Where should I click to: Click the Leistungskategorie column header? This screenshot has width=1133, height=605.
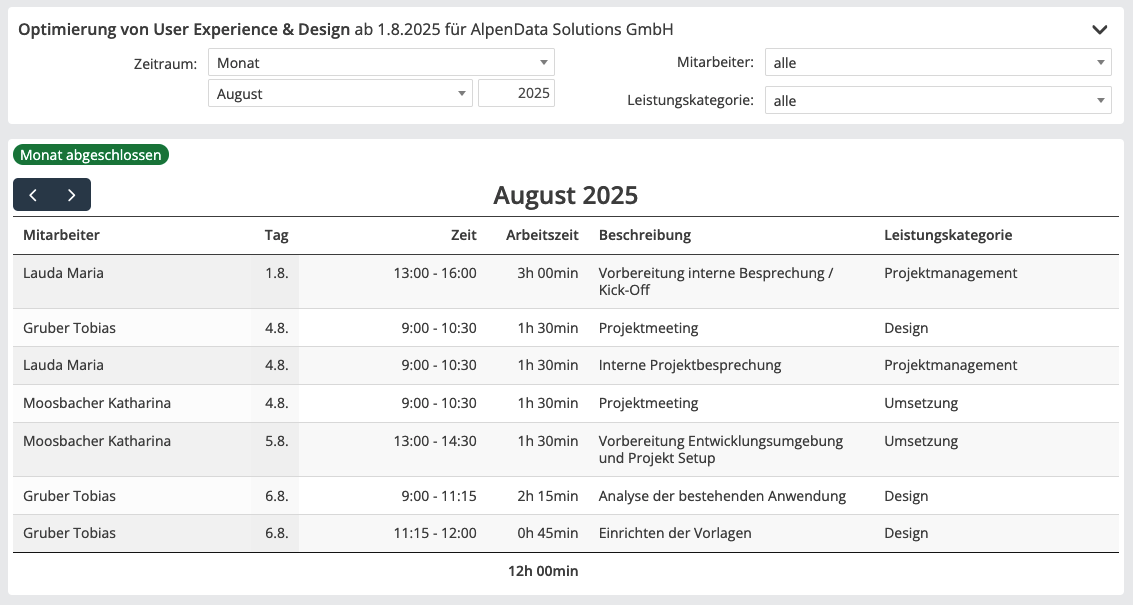[948, 235]
